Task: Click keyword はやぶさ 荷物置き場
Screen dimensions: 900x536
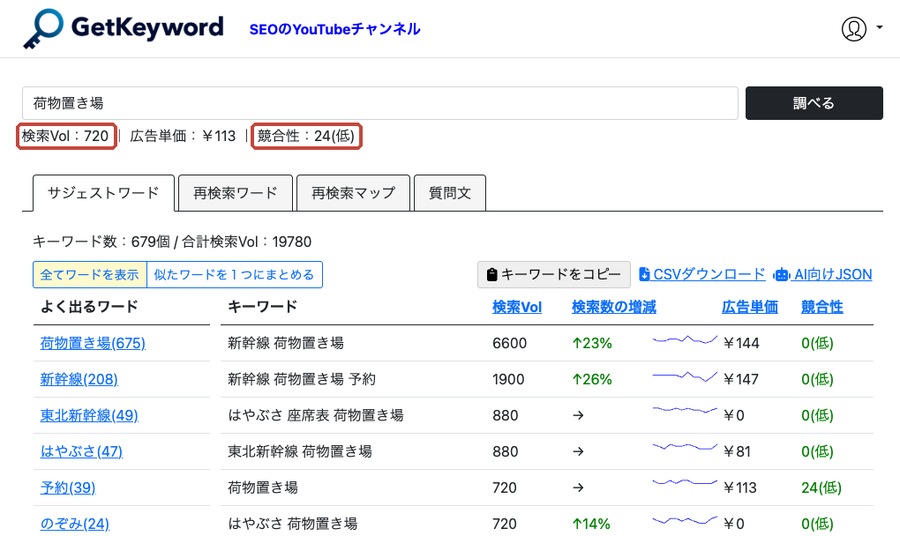Action: (293, 524)
